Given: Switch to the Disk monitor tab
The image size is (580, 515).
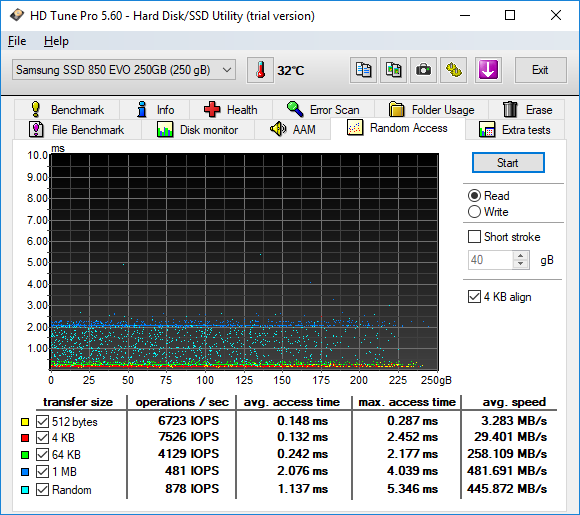Looking at the screenshot, I should click(198, 130).
